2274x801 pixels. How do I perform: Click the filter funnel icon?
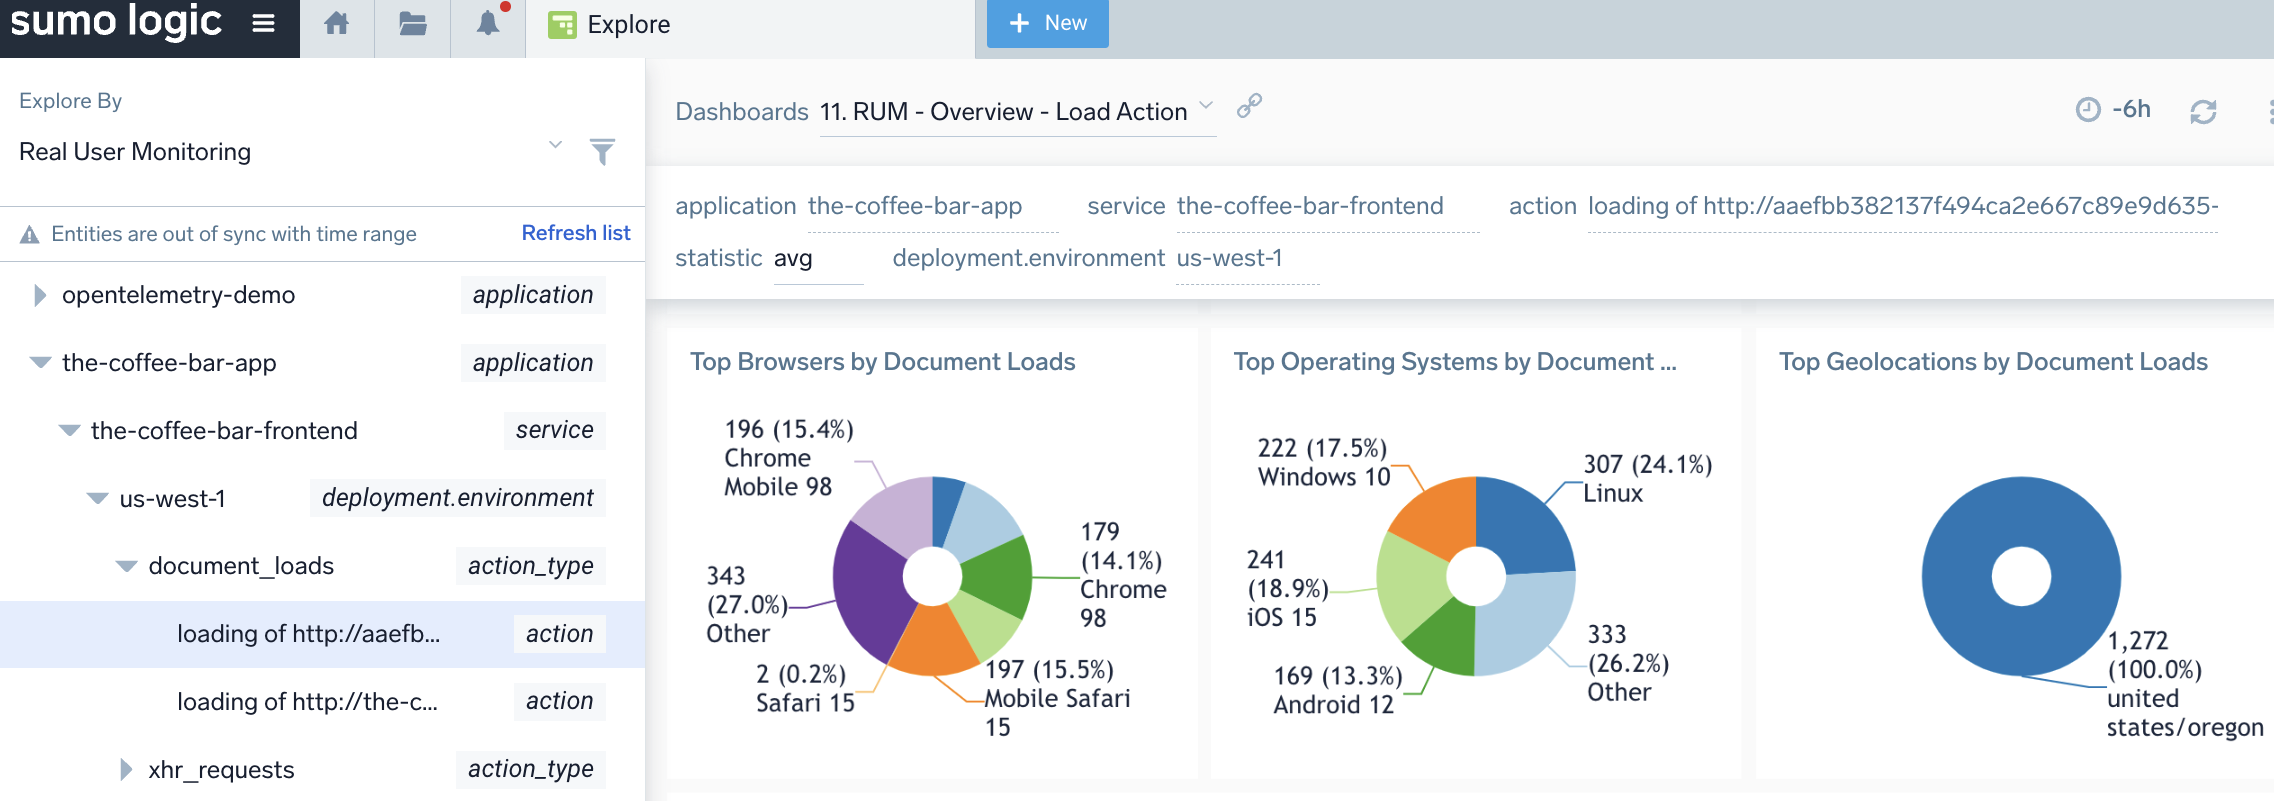point(602,152)
